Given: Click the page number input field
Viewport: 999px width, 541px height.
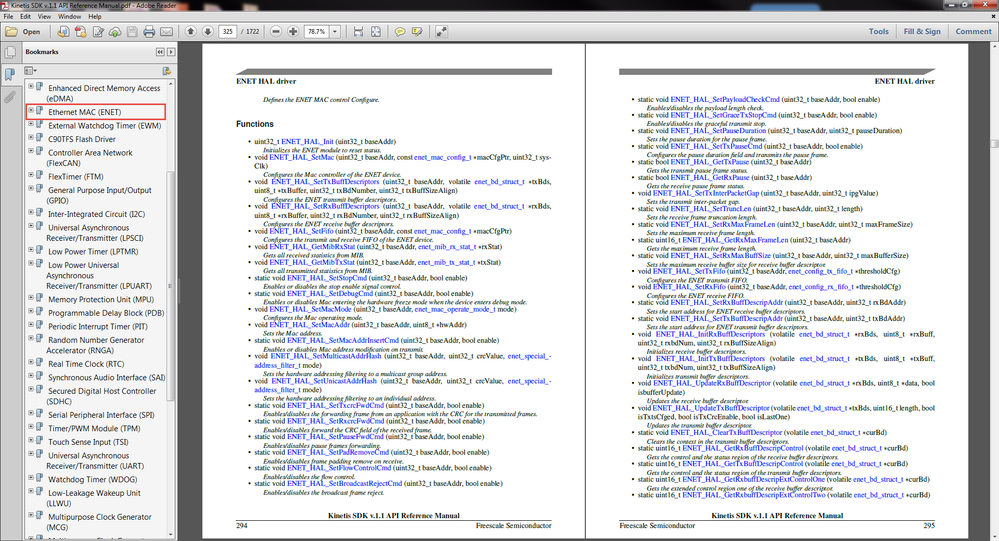Looking at the screenshot, I should point(227,31).
